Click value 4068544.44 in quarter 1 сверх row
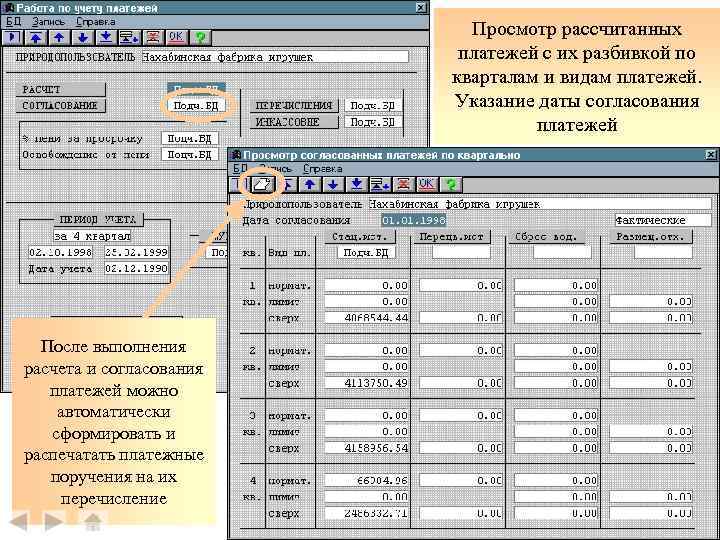The image size is (720, 540). tap(366, 318)
